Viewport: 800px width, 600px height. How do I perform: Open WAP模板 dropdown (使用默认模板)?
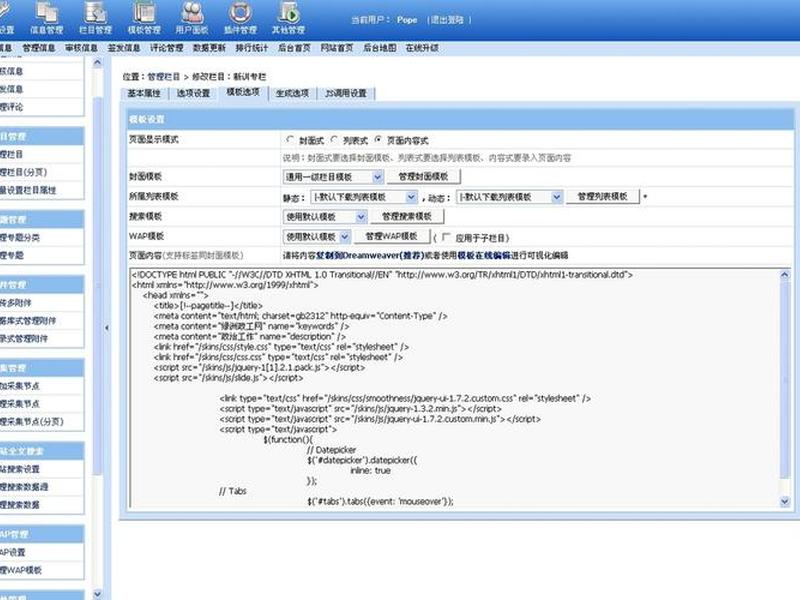[x=317, y=236]
